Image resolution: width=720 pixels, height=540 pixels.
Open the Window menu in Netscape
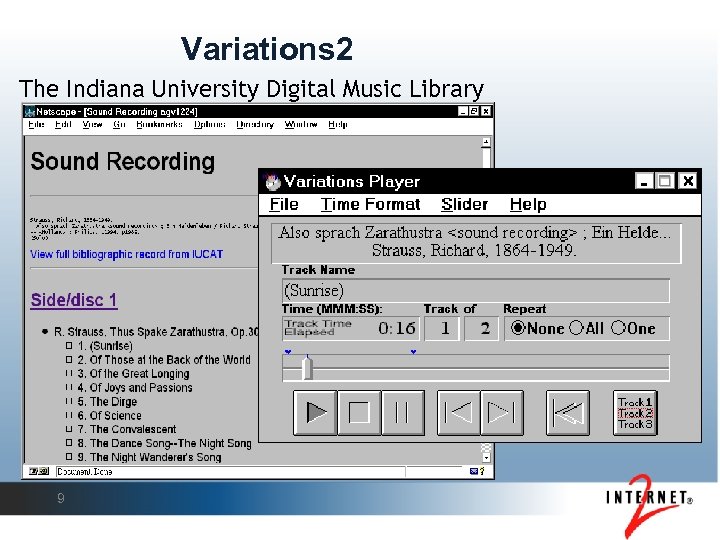[x=301, y=124]
